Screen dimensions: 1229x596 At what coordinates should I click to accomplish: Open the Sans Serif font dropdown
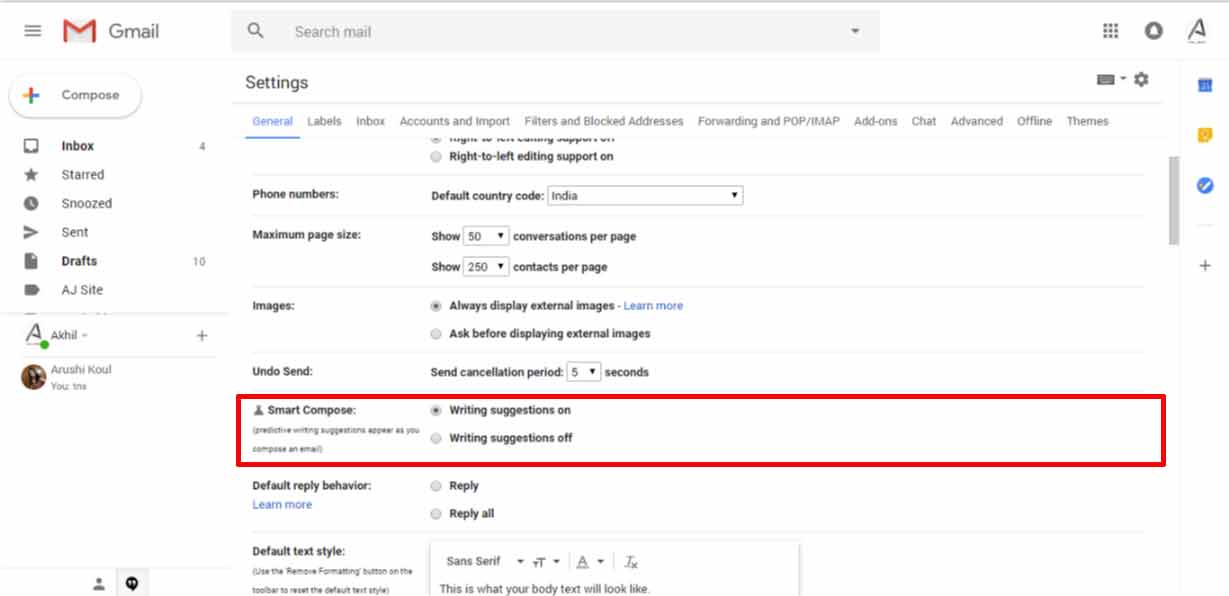point(485,562)
